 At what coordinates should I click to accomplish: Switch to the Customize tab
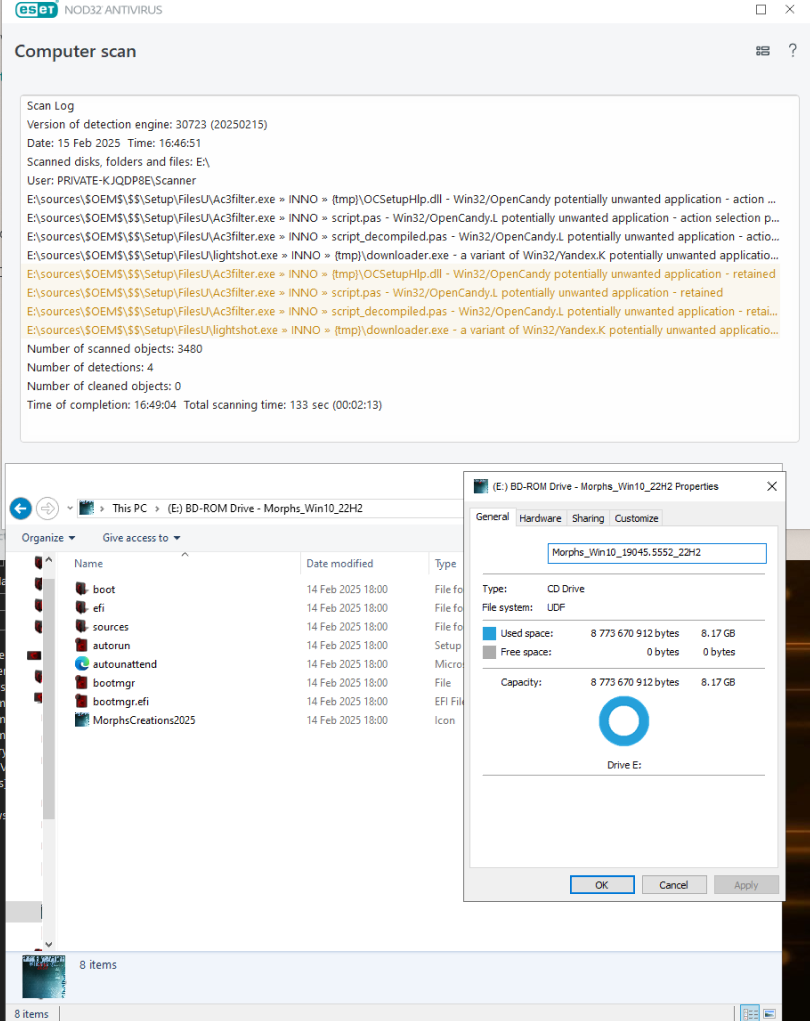click(636, 518)
